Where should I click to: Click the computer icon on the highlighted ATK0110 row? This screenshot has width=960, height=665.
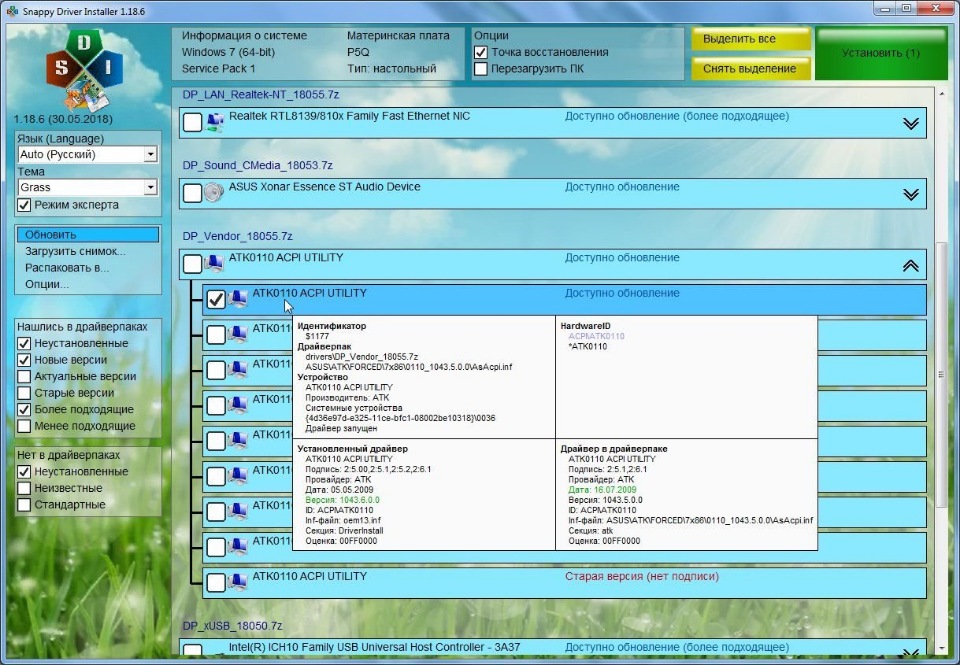[238, 299]
